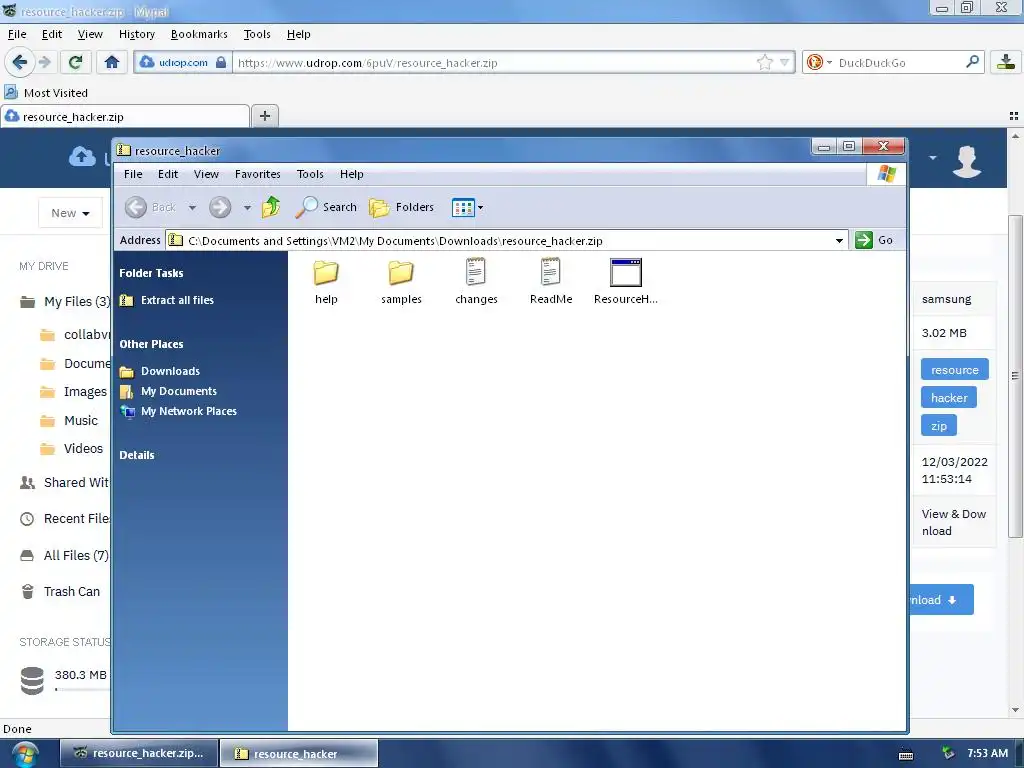1024x768 pixels.
Task: Open the list all tabs button
Action: pos(1014,116)
